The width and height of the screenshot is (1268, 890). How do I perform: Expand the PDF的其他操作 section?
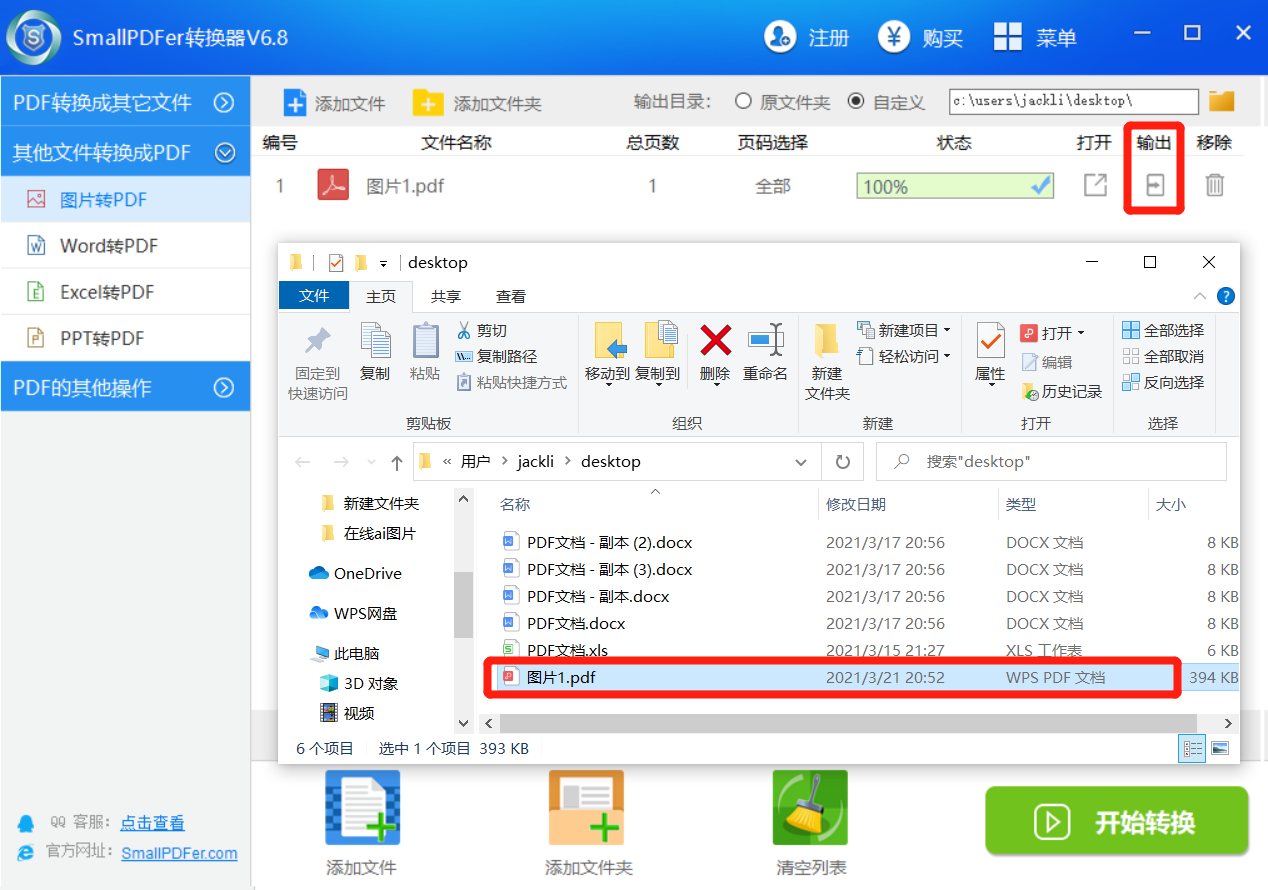pyautogui.click(x=224, y=387)
